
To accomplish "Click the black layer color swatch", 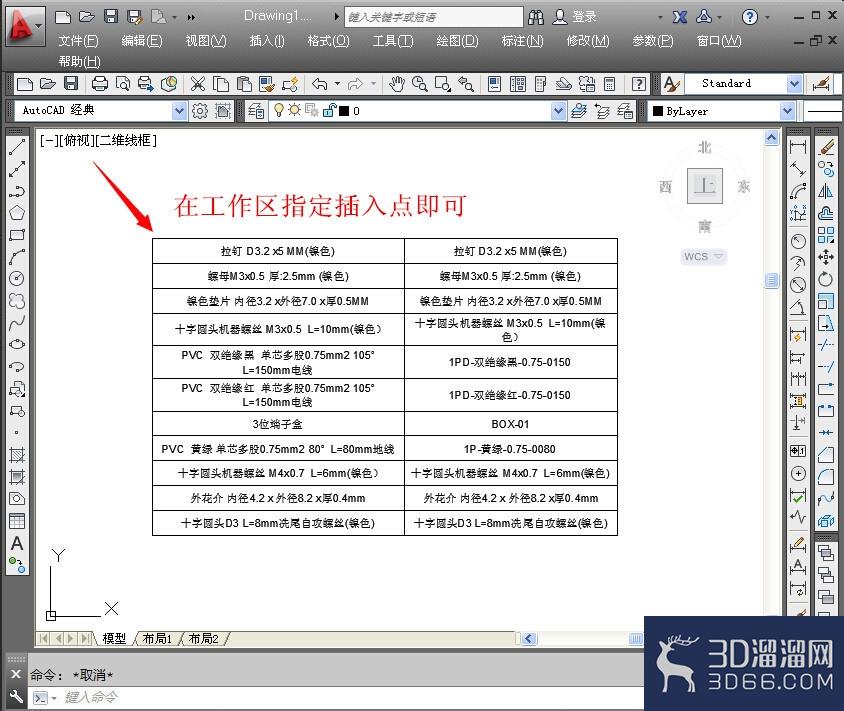I will pos(344,111).
